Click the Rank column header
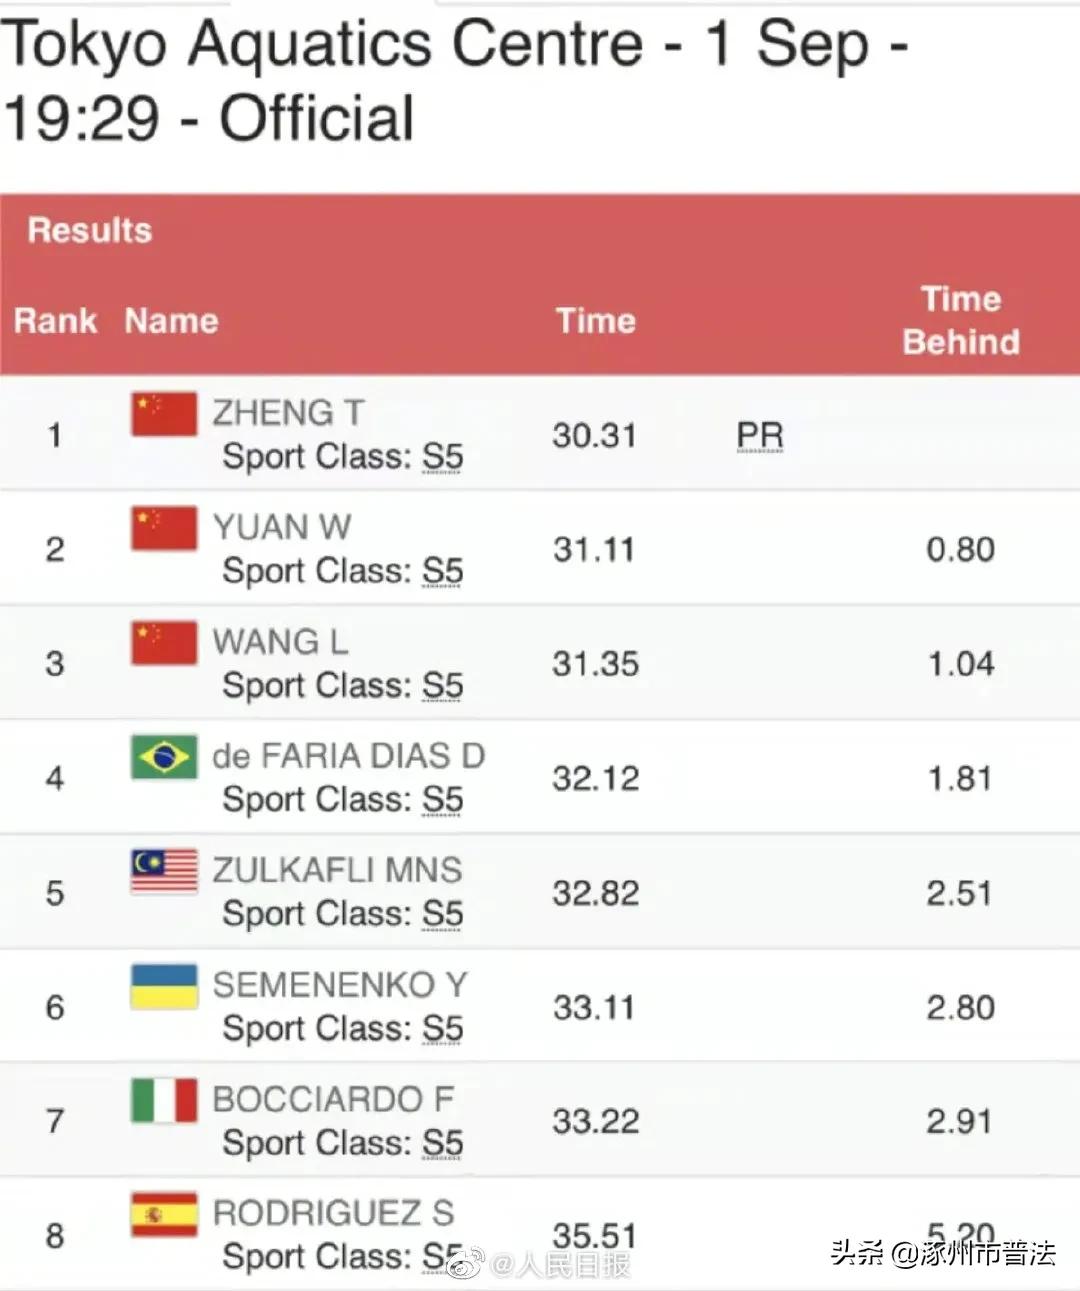This screenshot has height=1291, width=1080. [x=56, y=321]
